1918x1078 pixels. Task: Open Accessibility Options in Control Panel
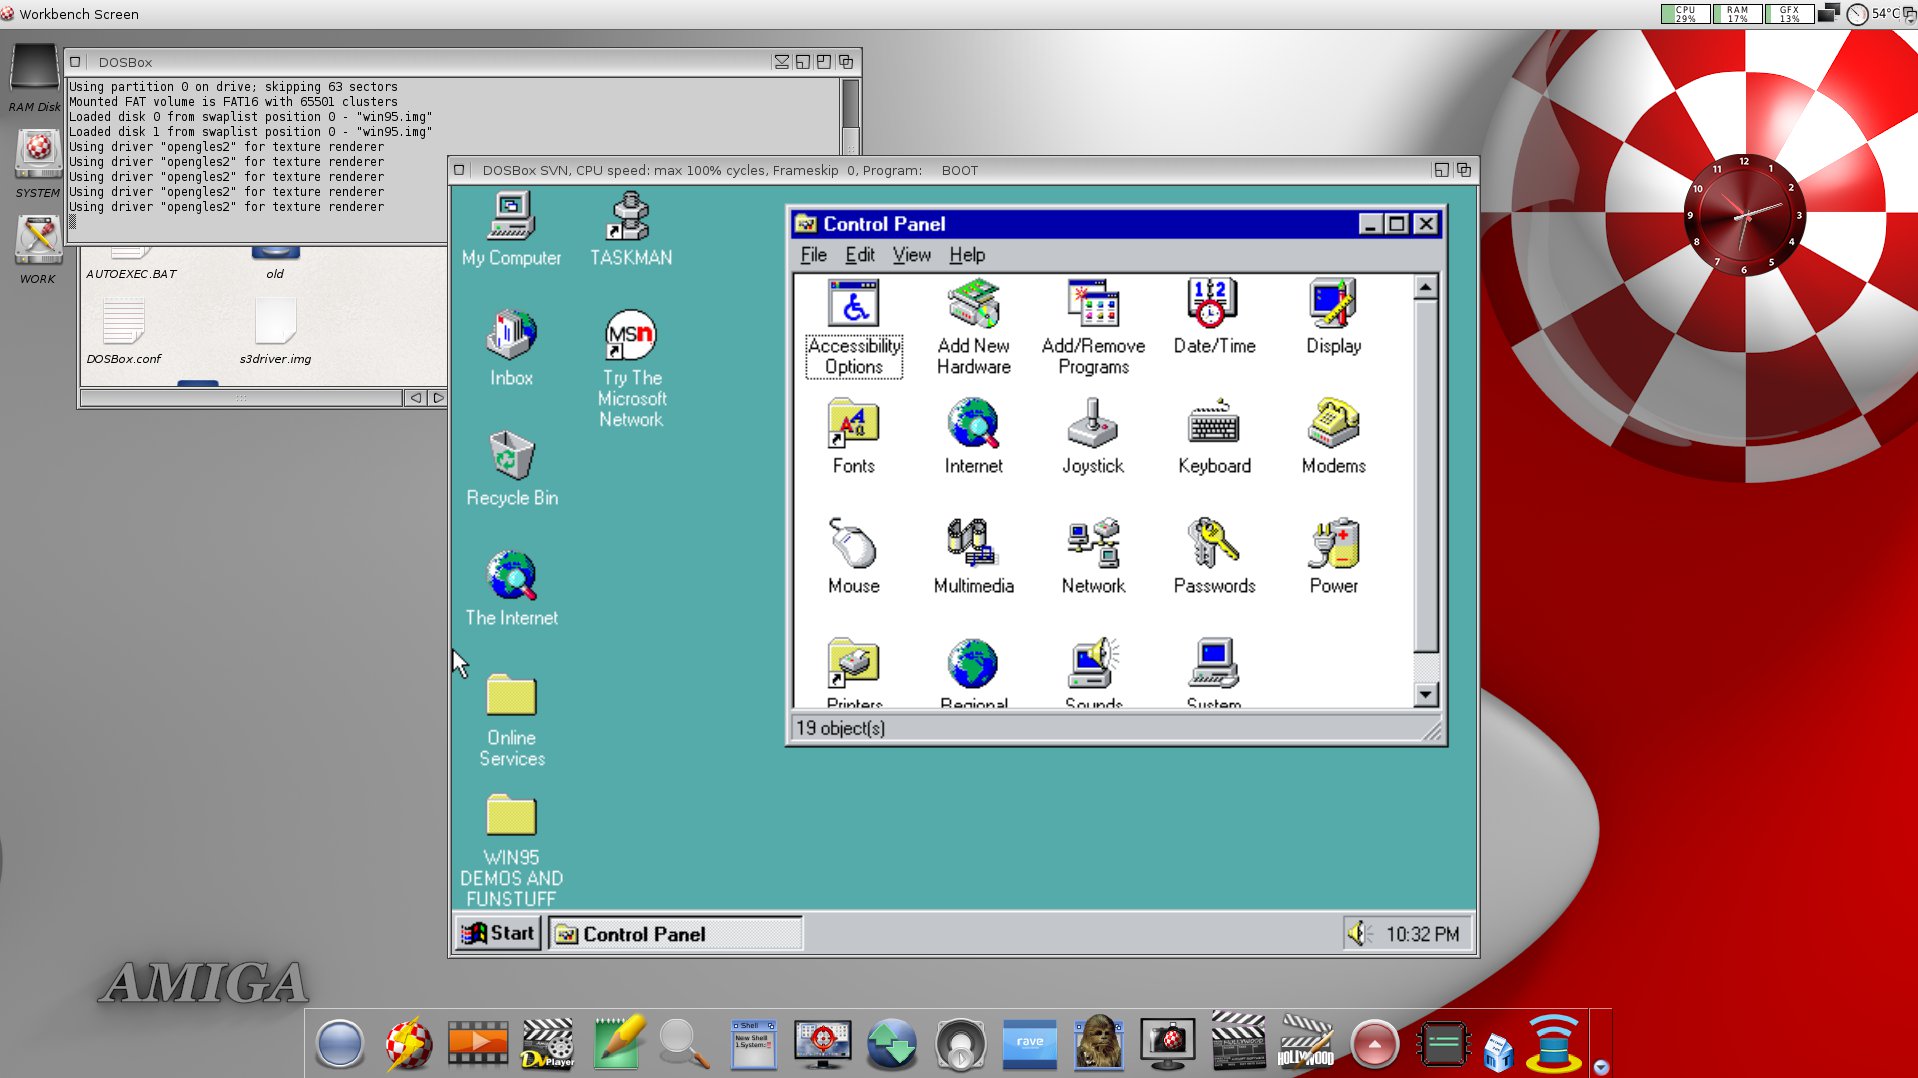(853, 327)
